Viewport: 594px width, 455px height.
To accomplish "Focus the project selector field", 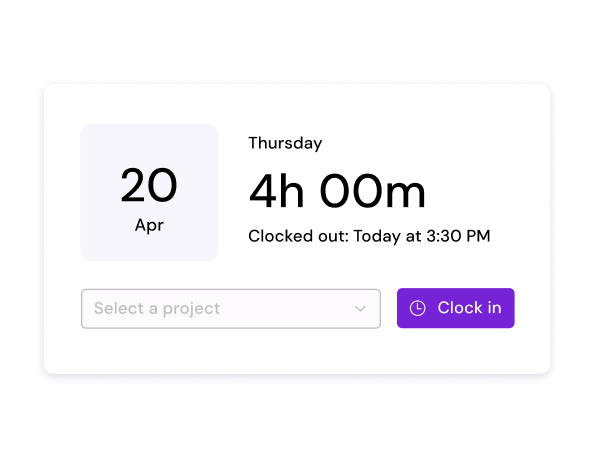I will pos(231,309).
